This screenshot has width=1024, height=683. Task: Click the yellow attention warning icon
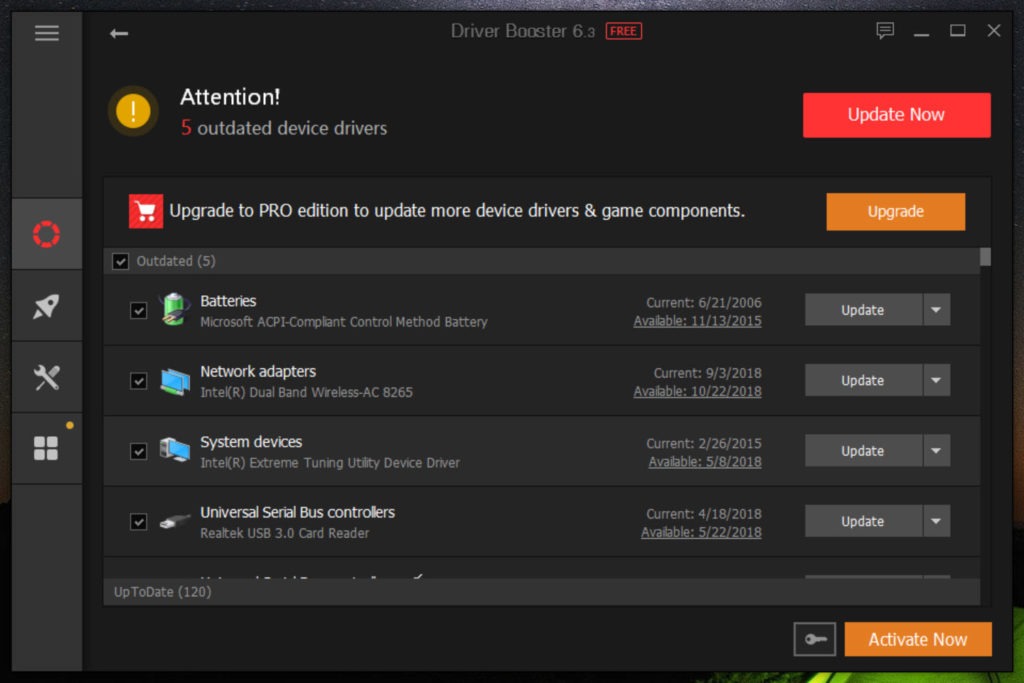(x=133, y=111)
